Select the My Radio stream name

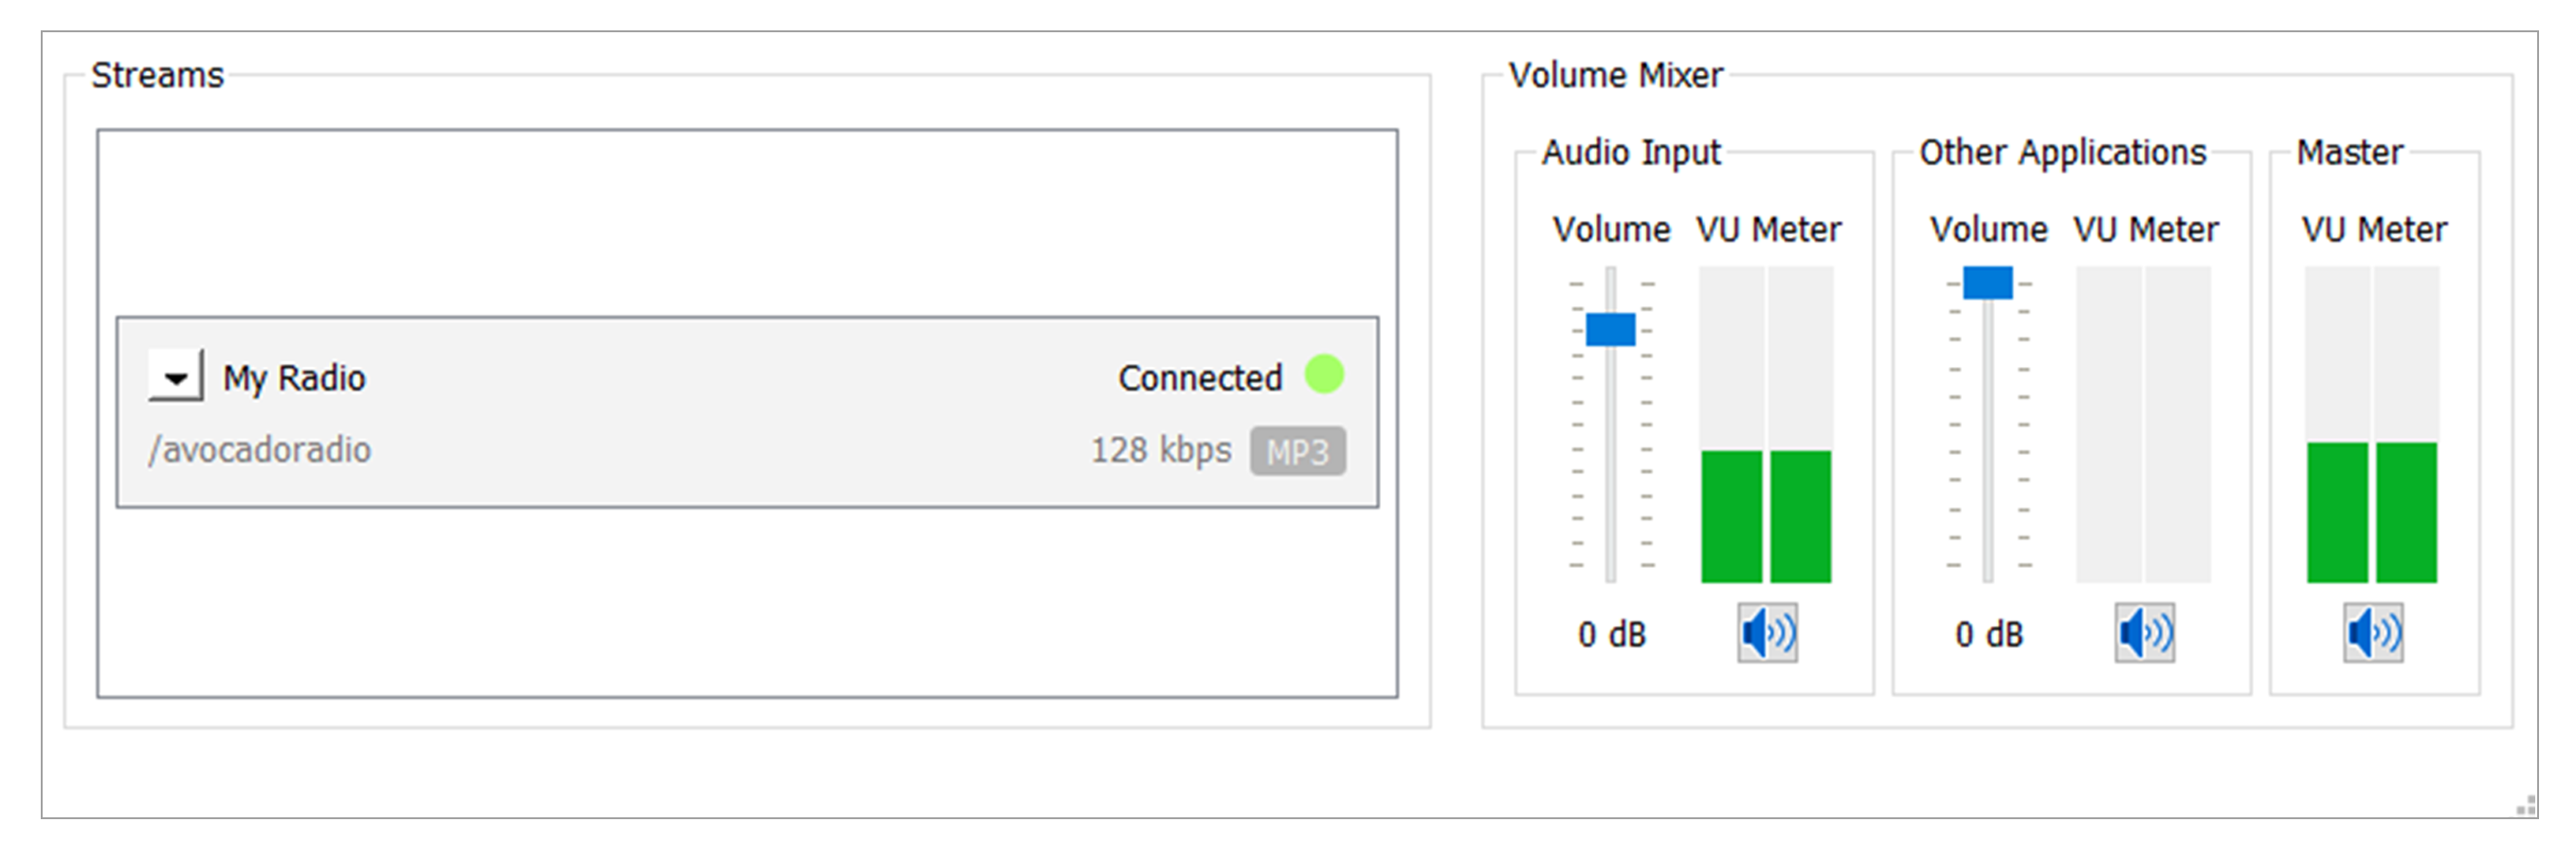click(294, 378)
